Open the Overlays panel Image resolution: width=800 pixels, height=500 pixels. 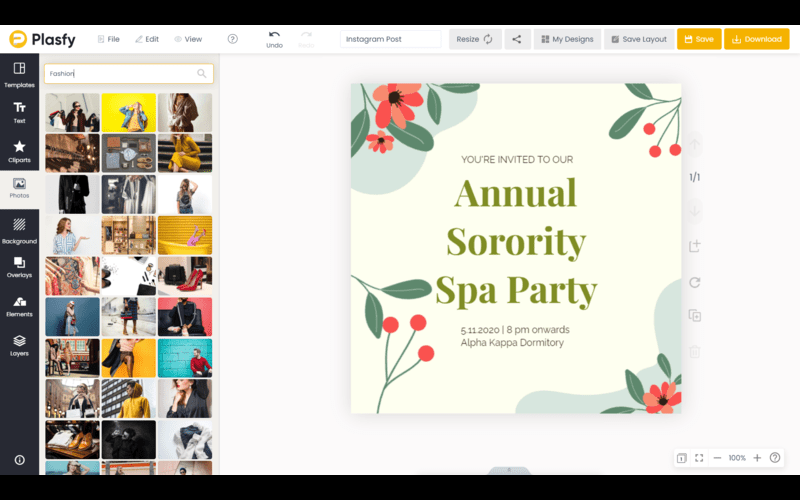pos(19,267)
